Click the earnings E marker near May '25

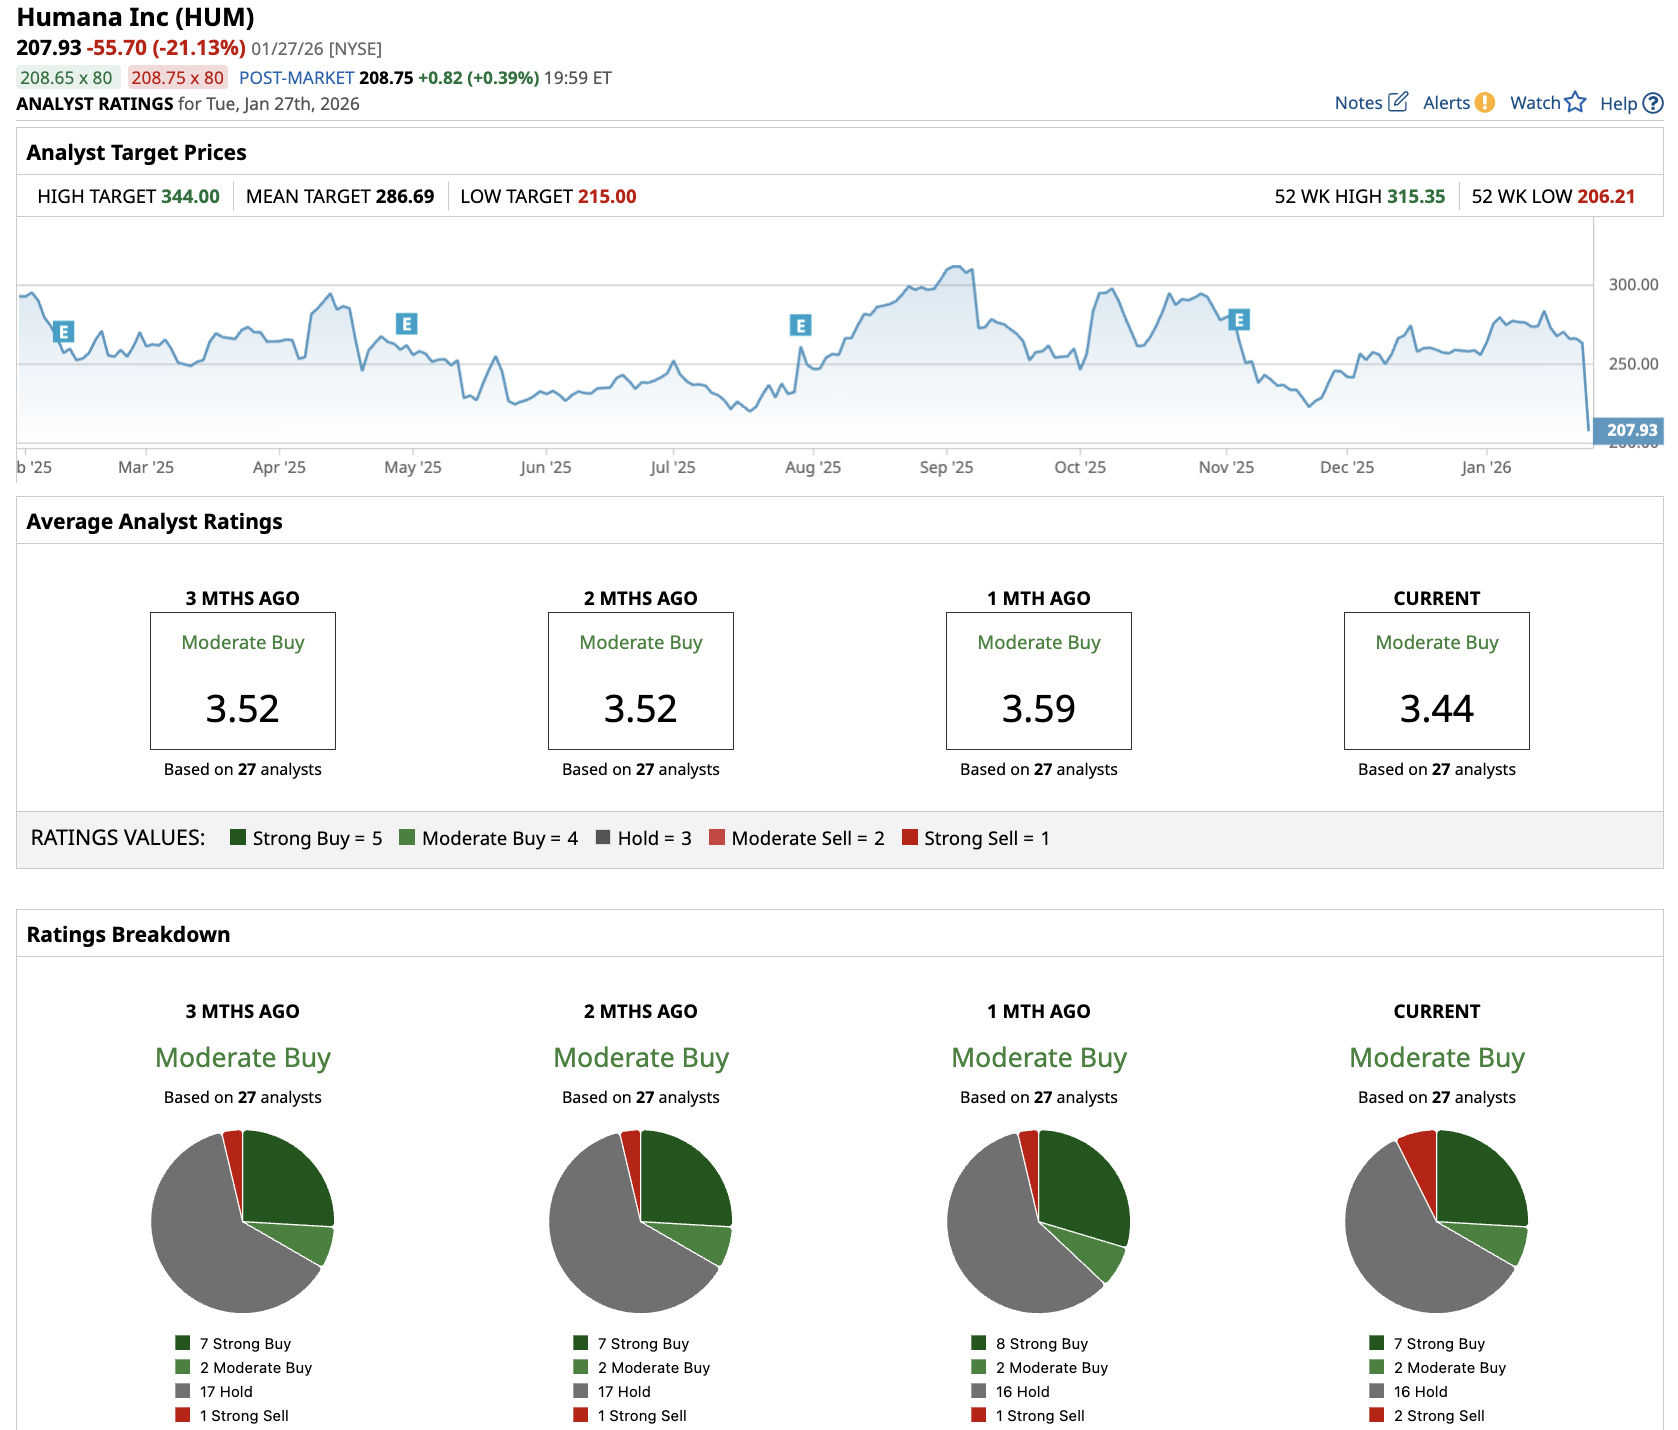[406, 324]
